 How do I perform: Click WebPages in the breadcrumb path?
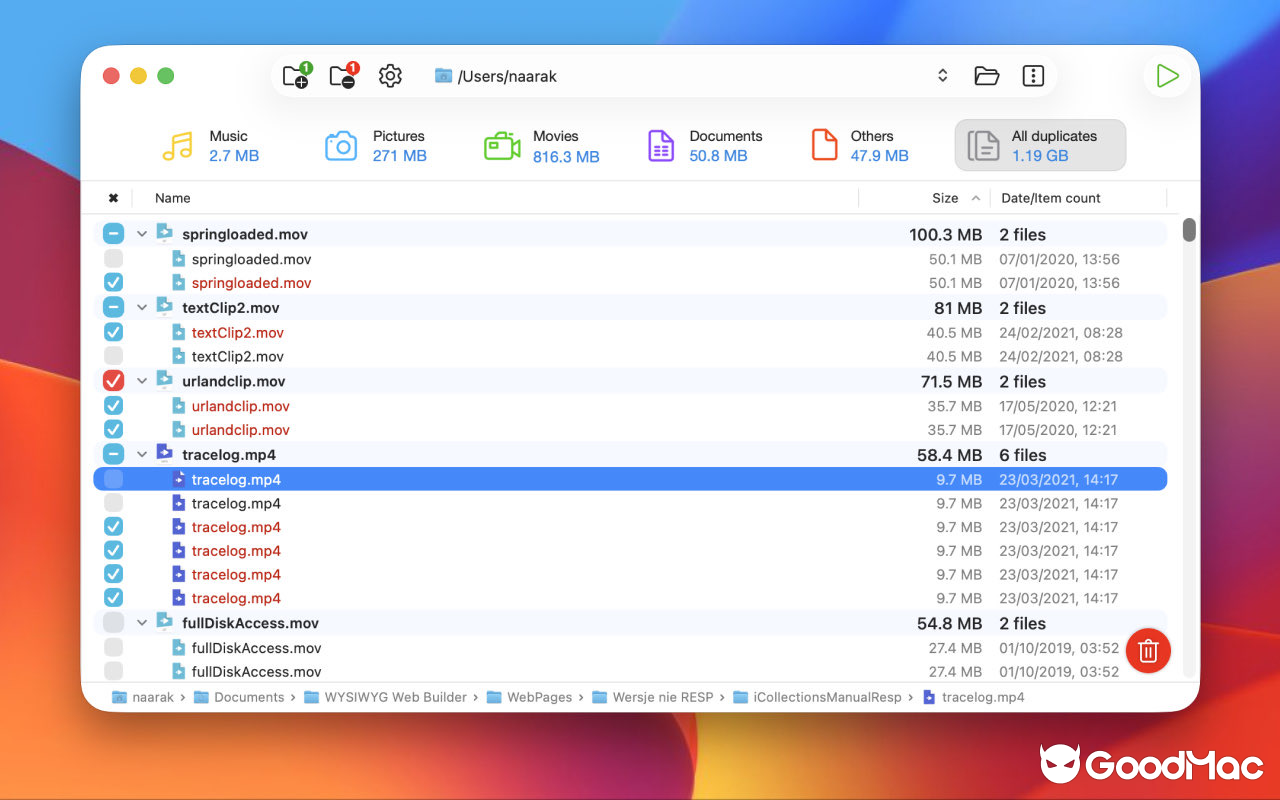[x=539, y=697]
